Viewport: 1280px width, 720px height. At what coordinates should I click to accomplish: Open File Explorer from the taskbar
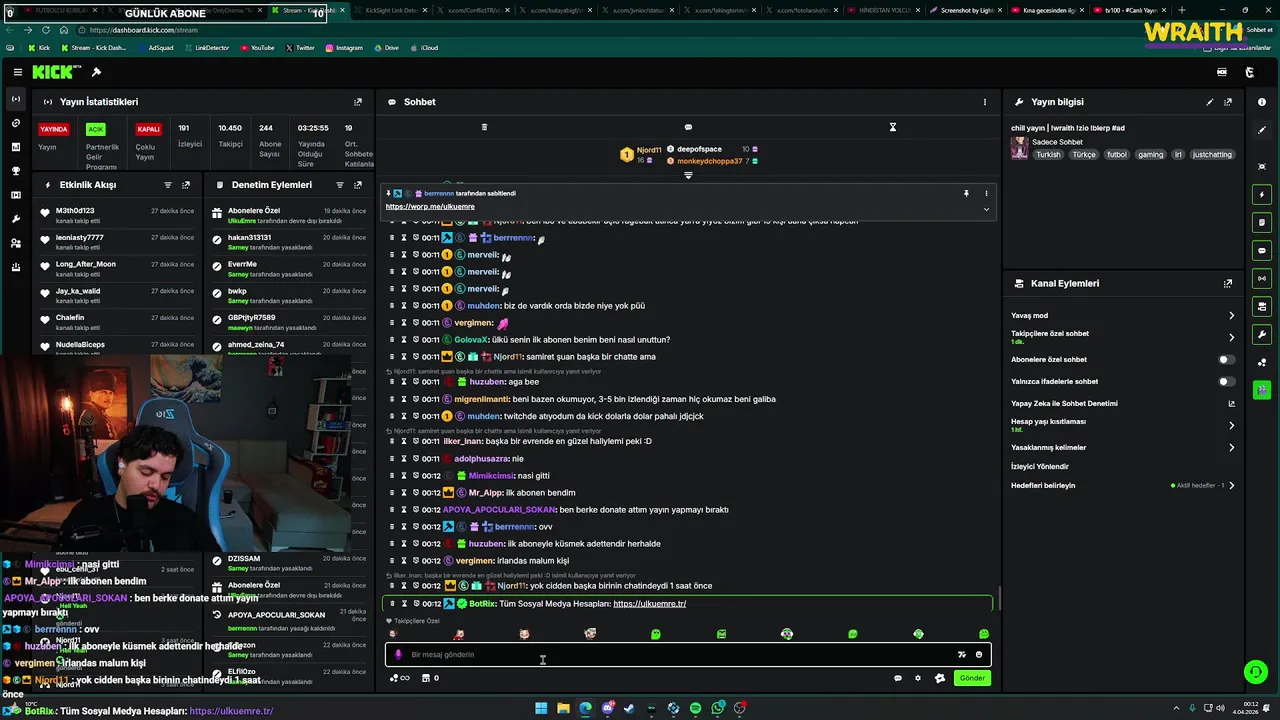563,708
